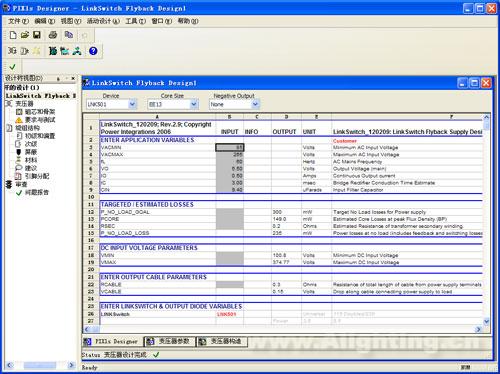Viewport: 500px width, 374px height.
Task: Click the DC INPUT VOLTAGE PARAMETERS heading
Action: click(x=149, y=248)
